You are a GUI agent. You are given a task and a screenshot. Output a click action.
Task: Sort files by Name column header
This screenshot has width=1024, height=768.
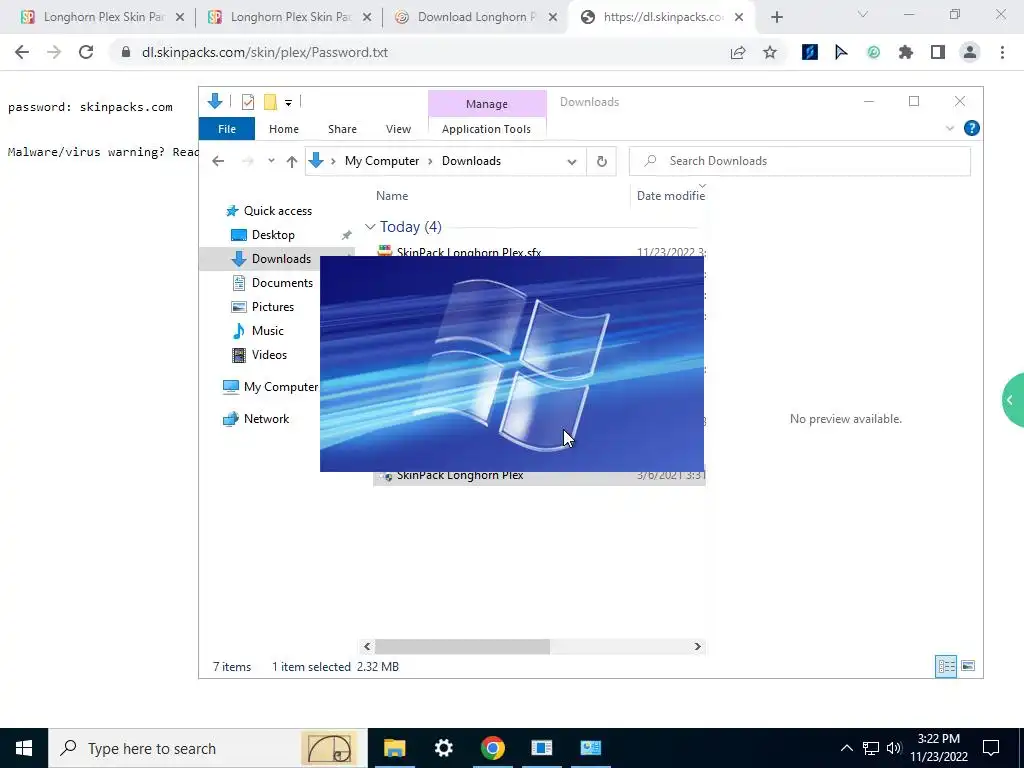pyautogui.click(x=392, y=196)
